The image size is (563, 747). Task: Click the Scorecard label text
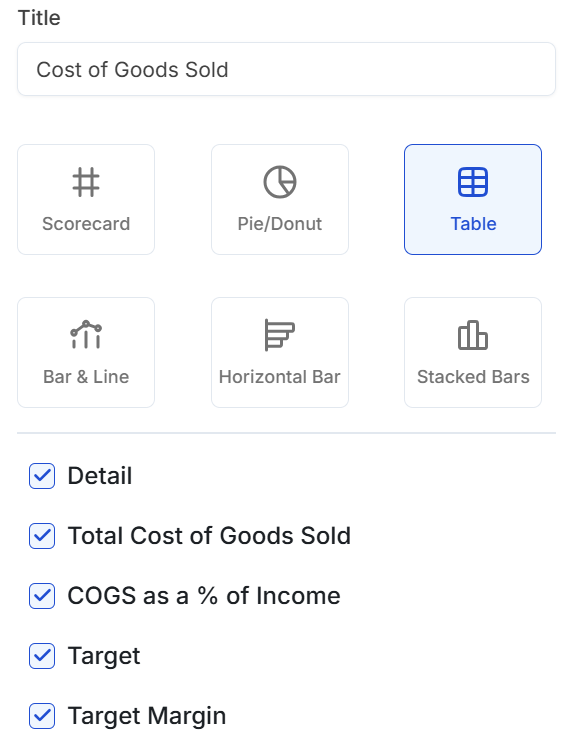(86, 224)
